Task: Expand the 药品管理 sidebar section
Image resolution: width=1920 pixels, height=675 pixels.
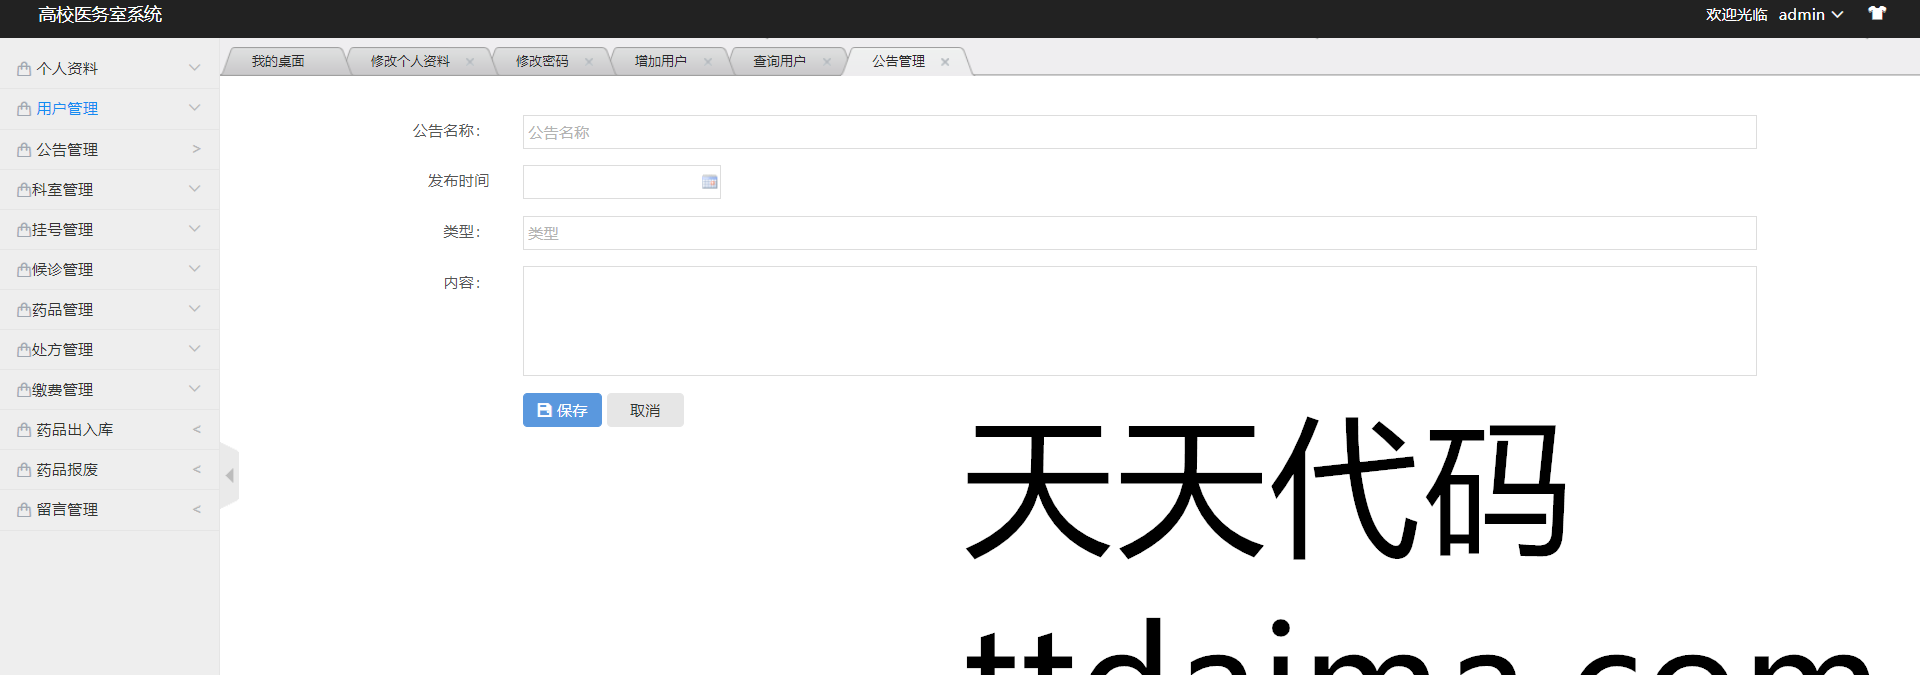Action: [x=109, y=310]
